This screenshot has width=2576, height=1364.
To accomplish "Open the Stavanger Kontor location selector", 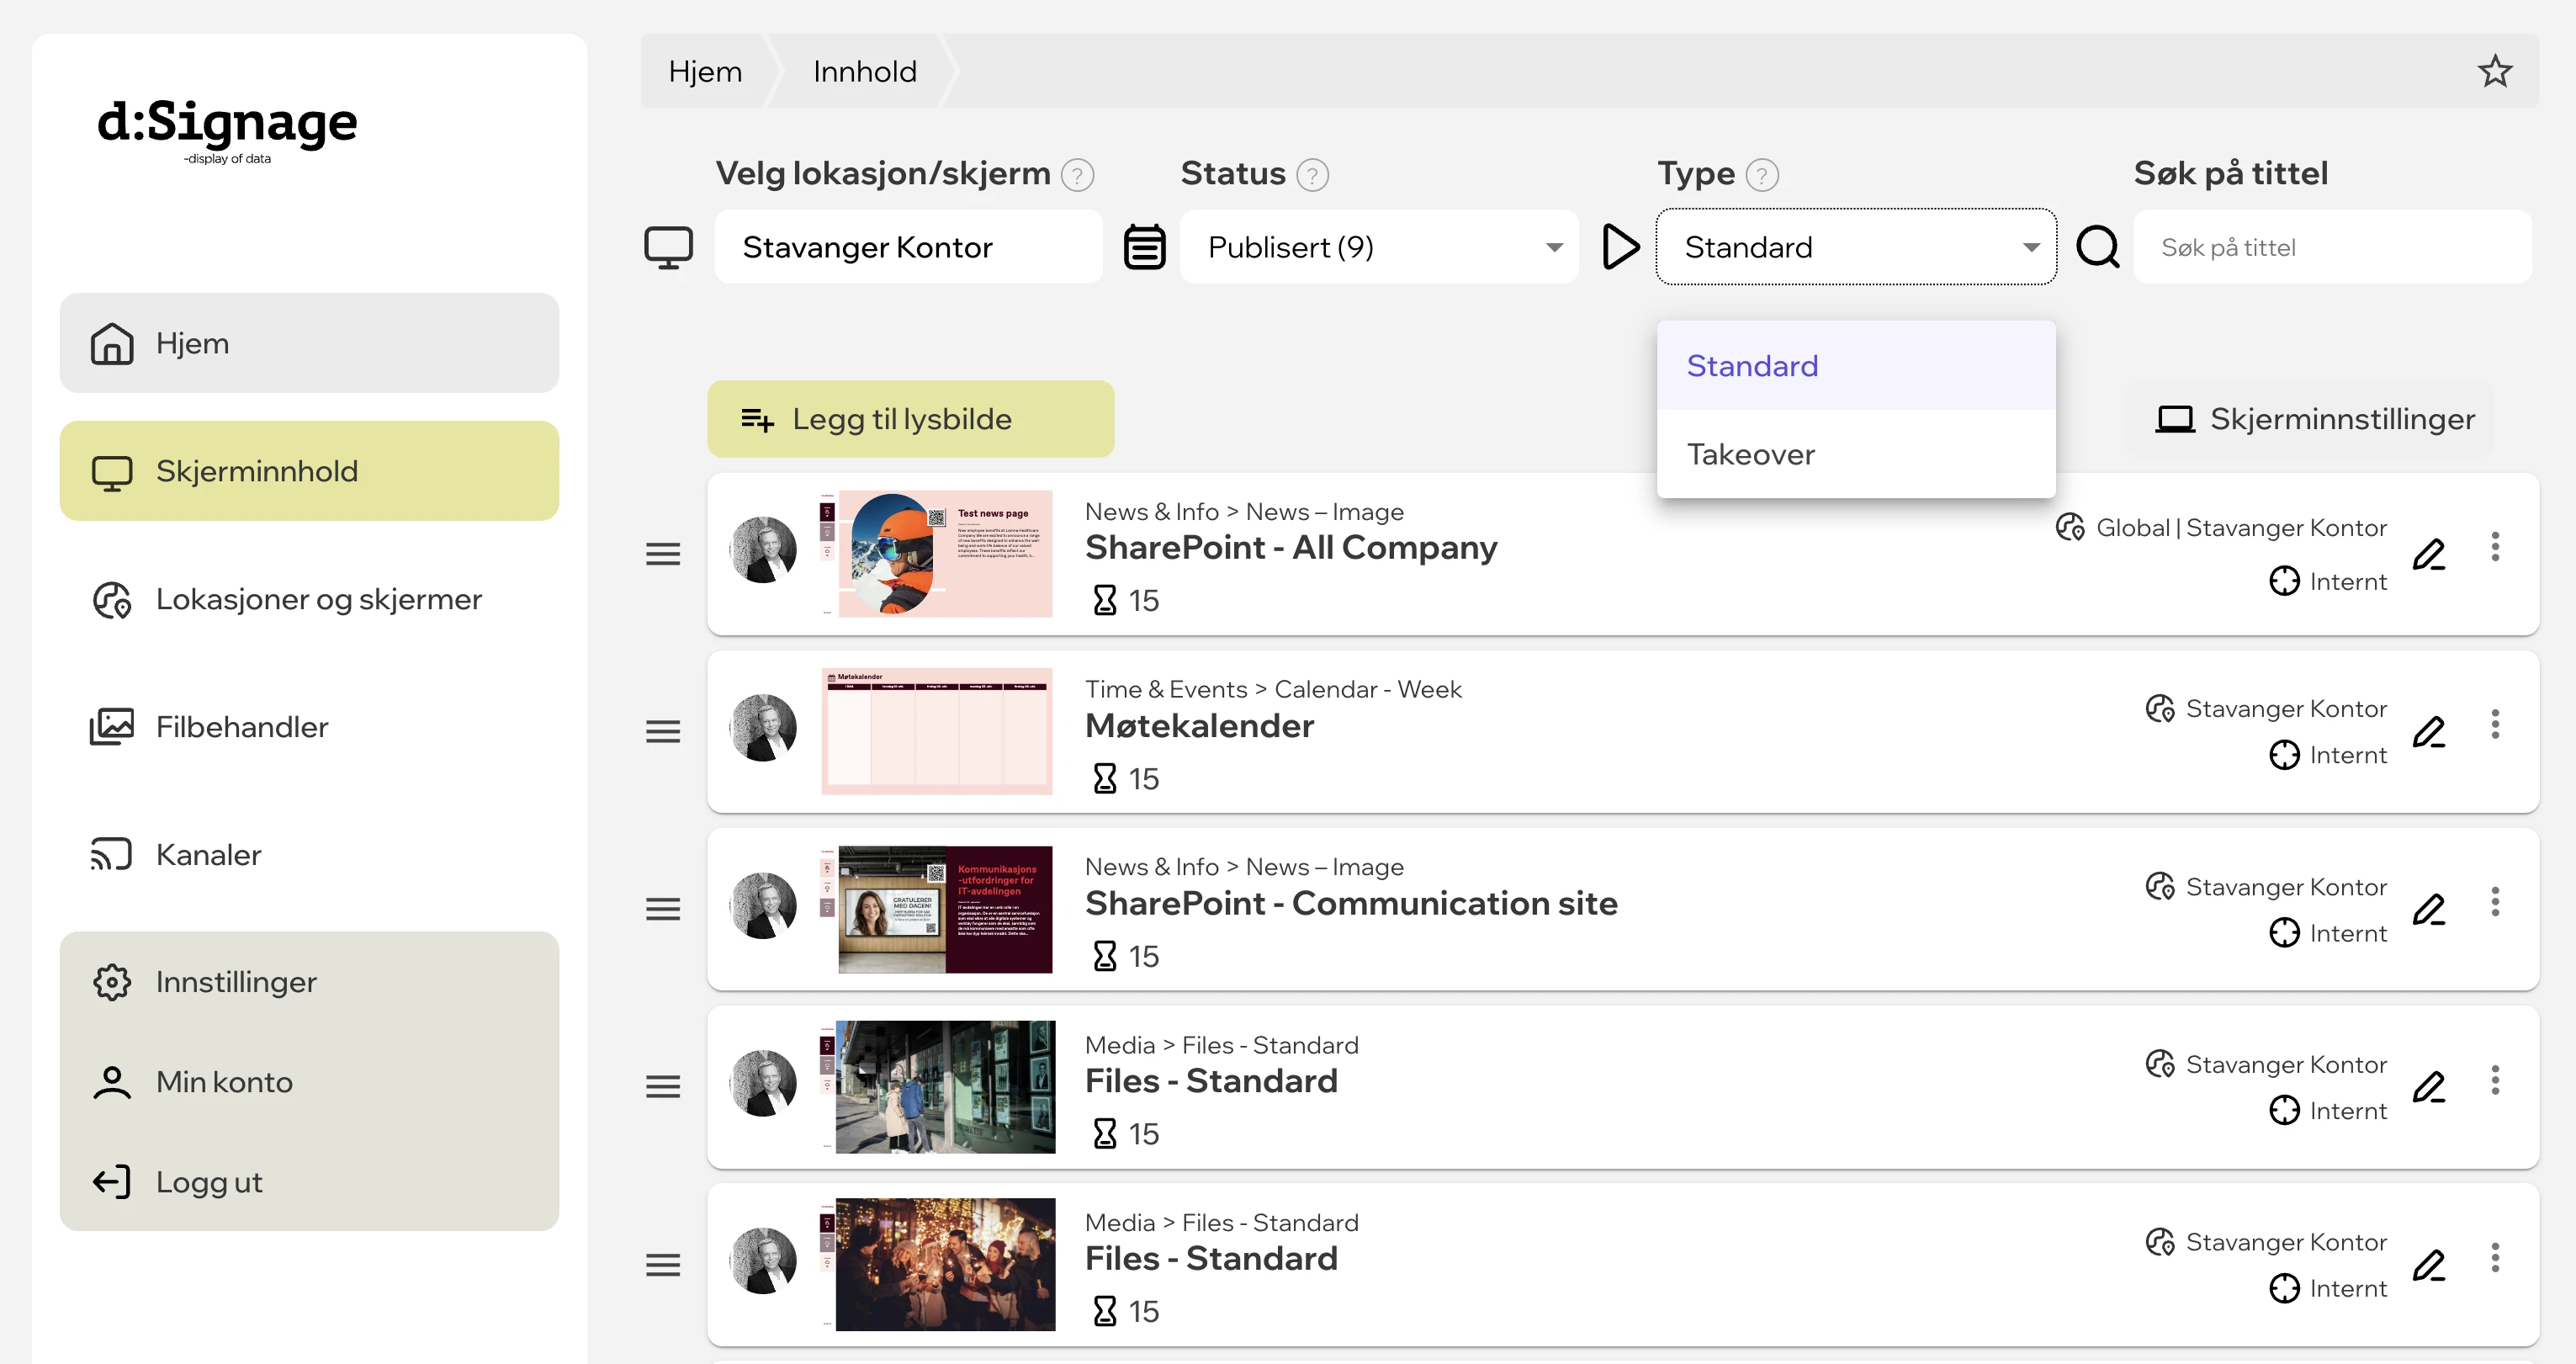I will [x=907, y=247].
